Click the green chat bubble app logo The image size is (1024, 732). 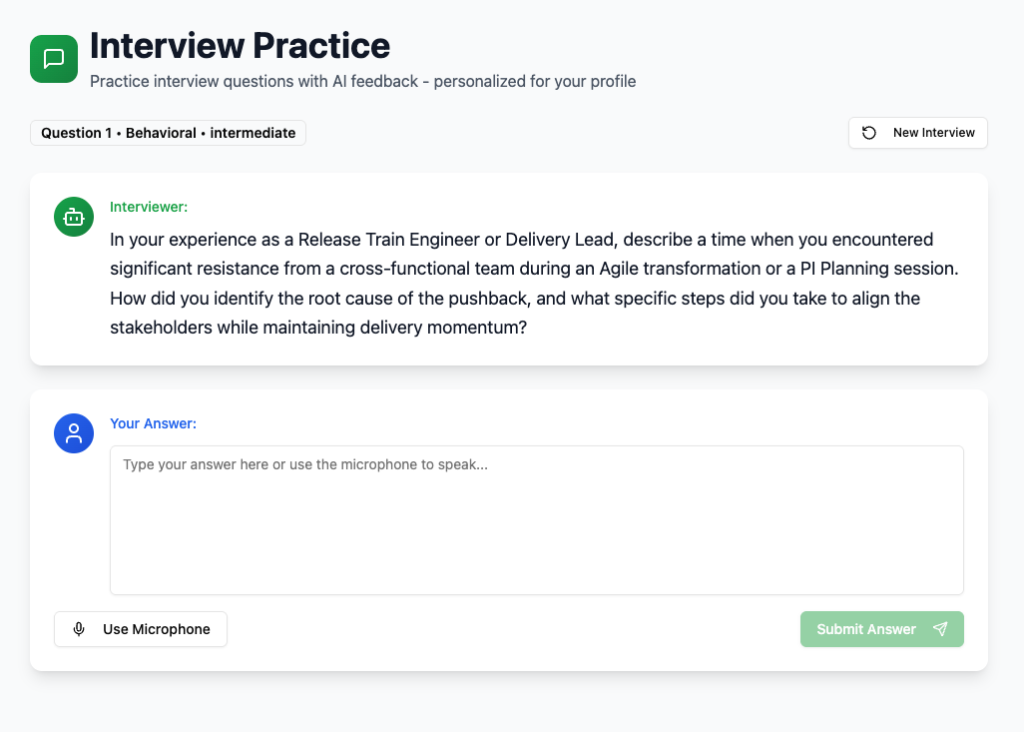(x=54, y=59)
